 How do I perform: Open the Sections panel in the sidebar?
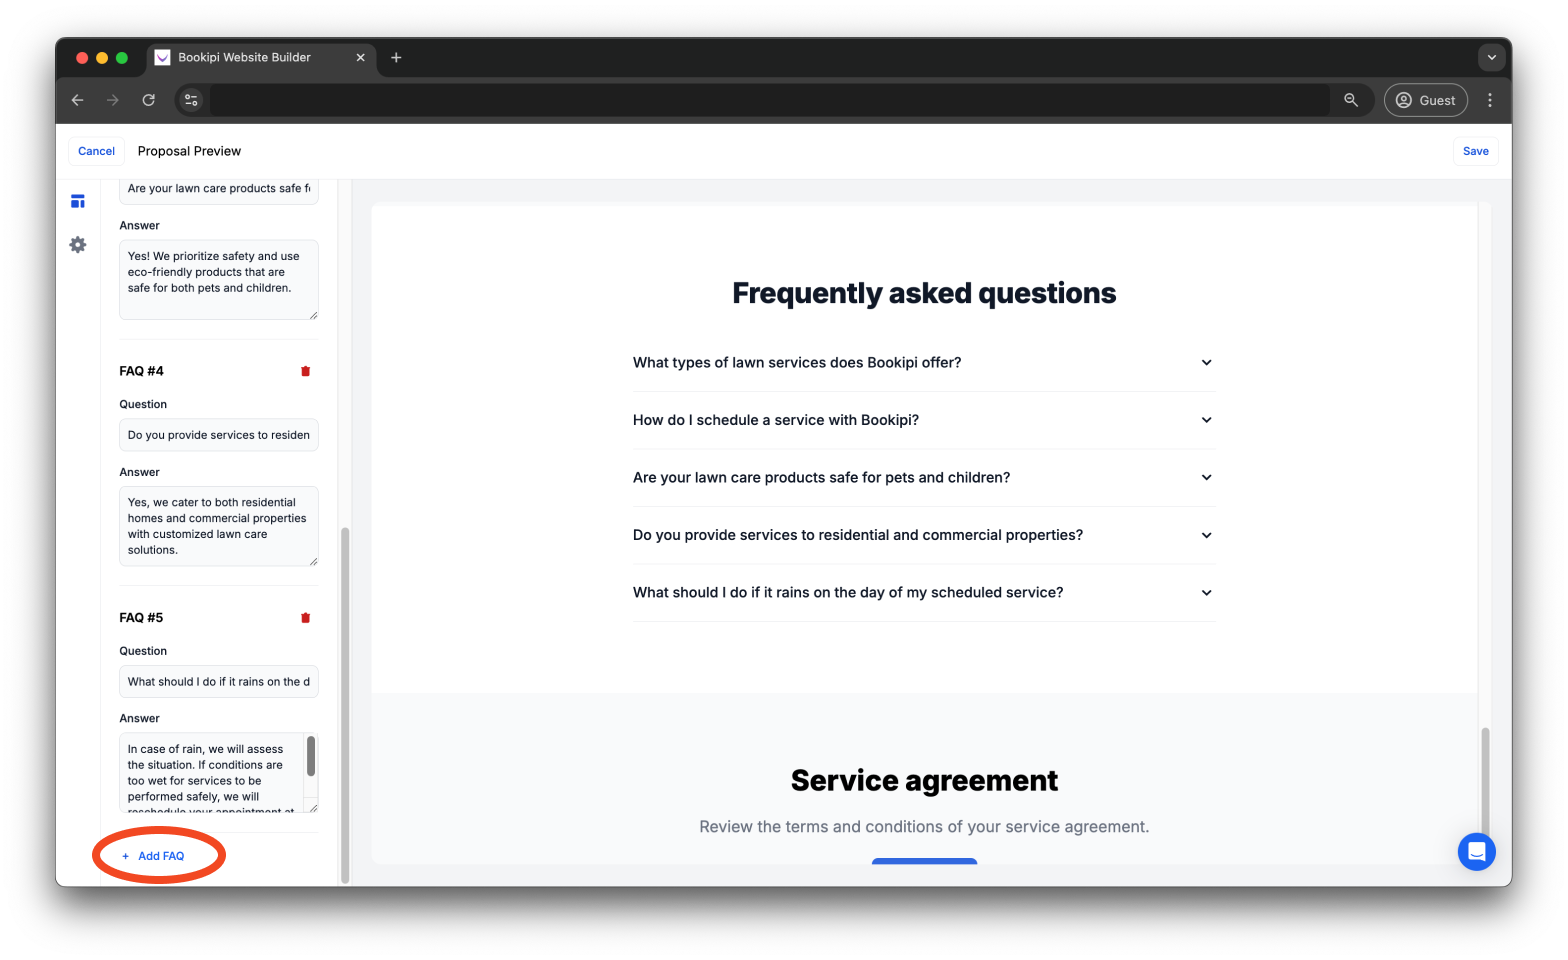[77, 200]
